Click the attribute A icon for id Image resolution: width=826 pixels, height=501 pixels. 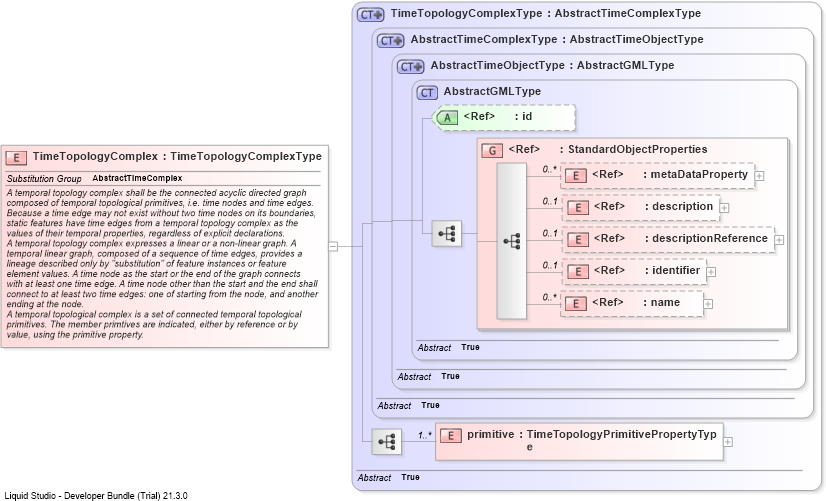pyautogui.click(x=447, y=117)
